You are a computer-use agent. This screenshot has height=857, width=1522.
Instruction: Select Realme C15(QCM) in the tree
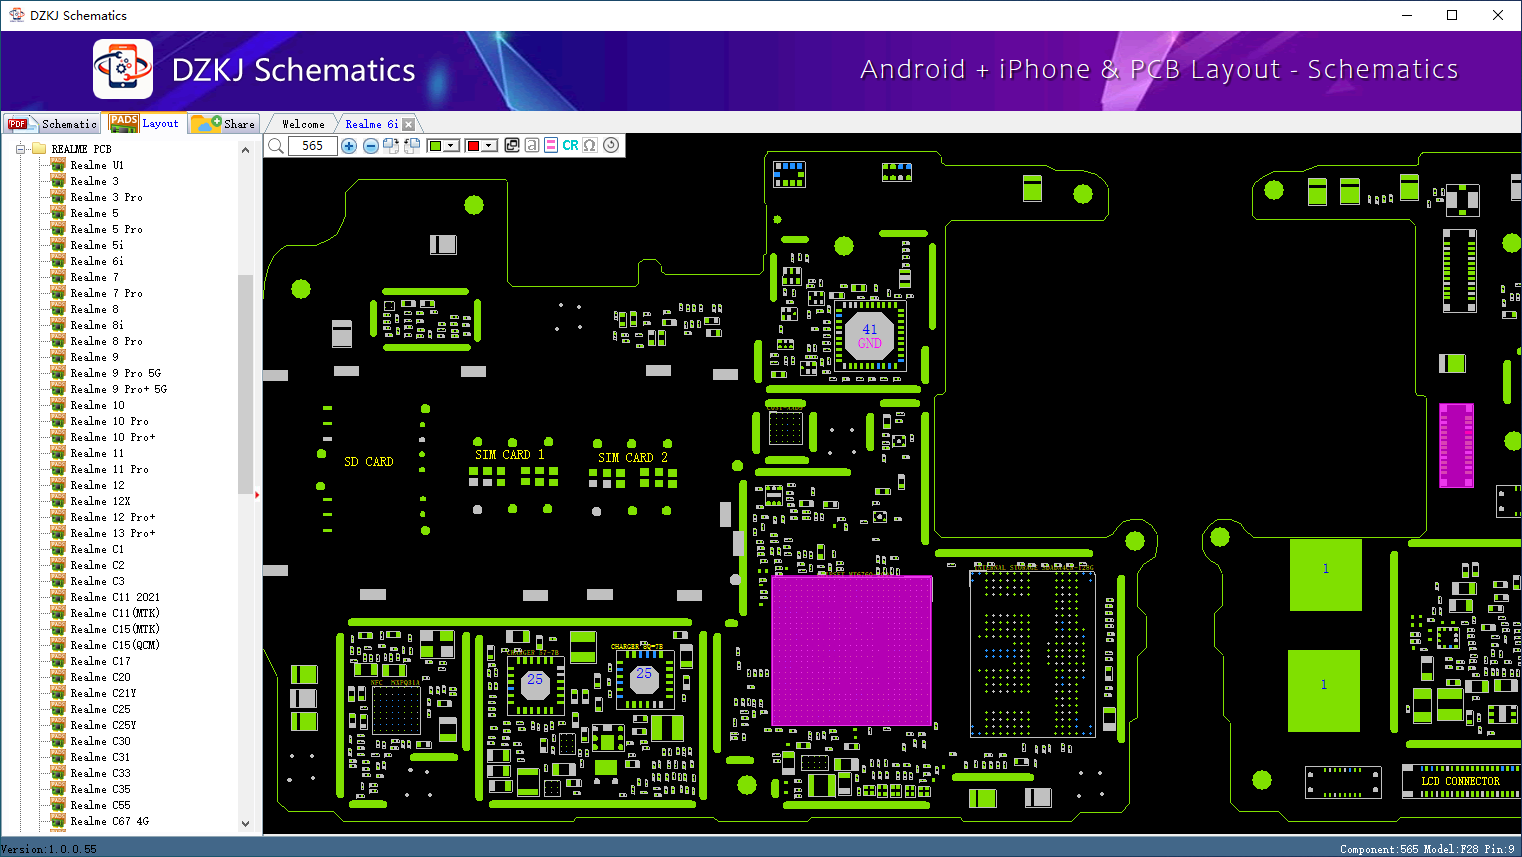pyautogui.click(x=115, y=645)
